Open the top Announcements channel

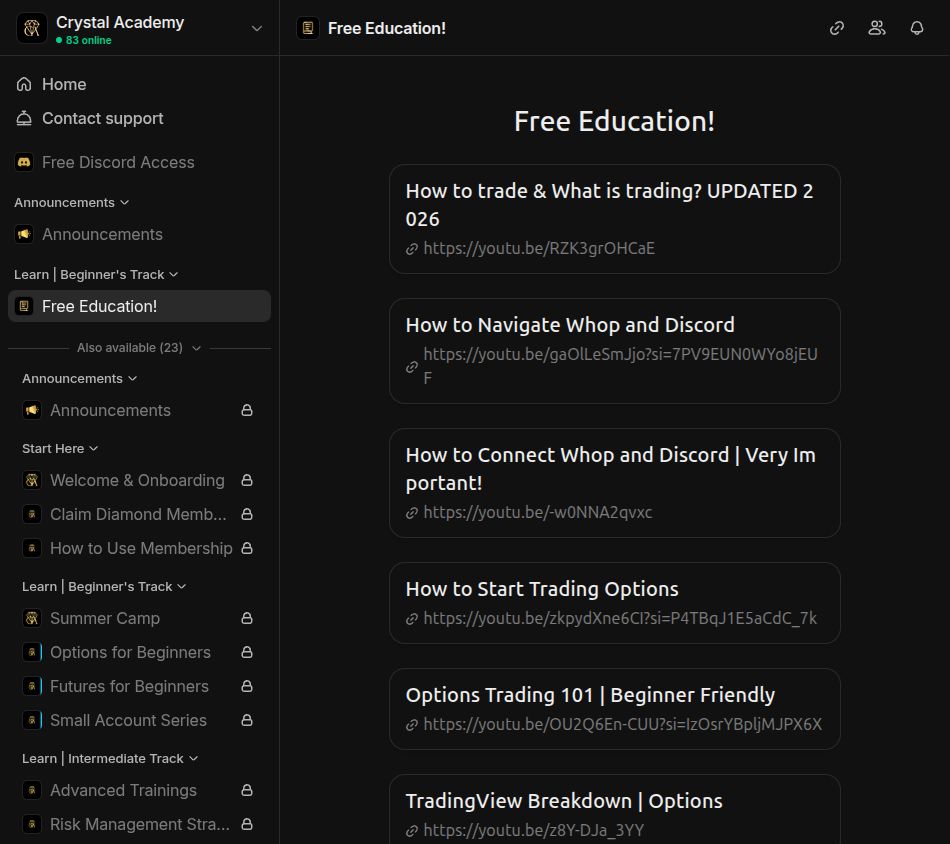click(139, 234)
